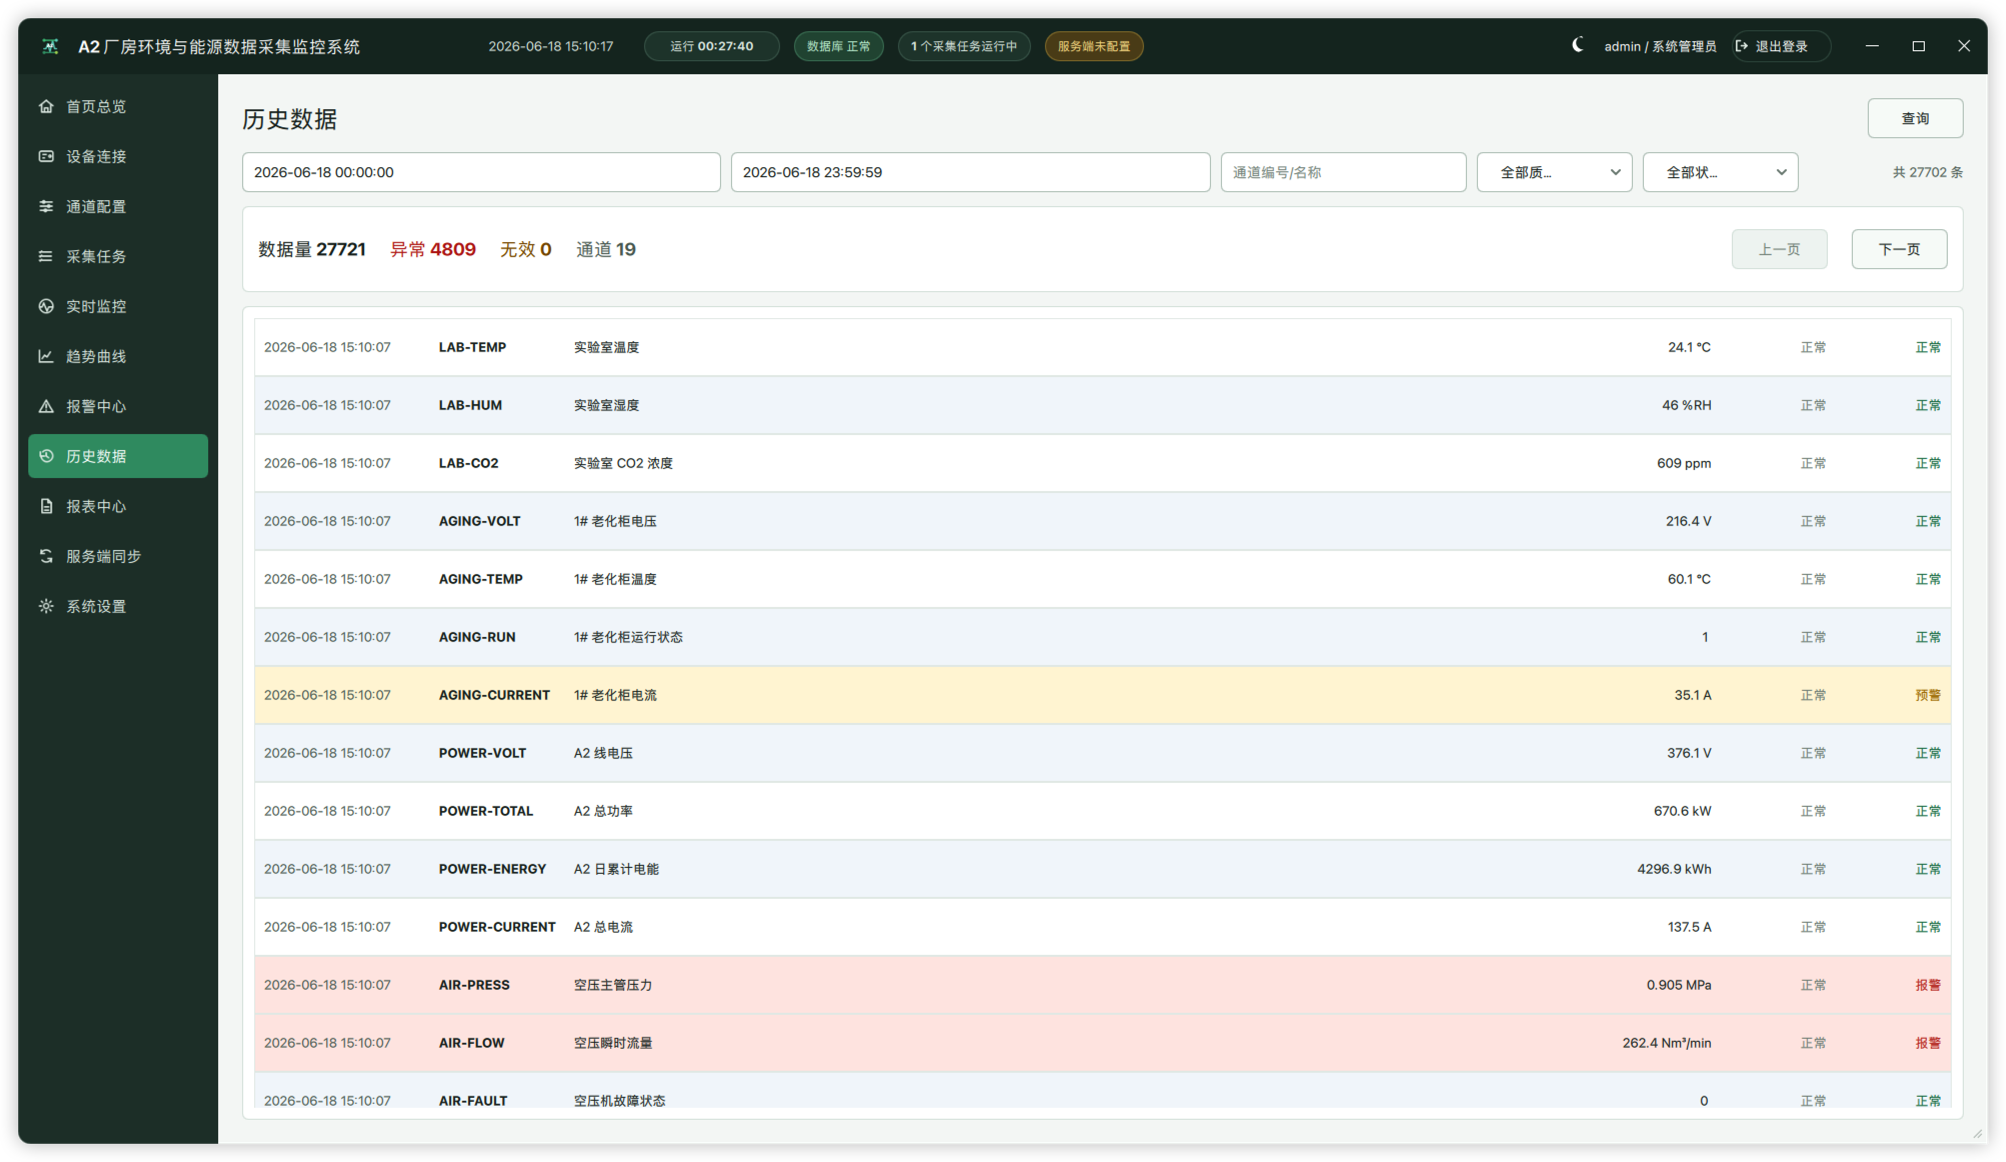Click the end time field 2026-06-18 23:59:59

click(x=970, y=172)
